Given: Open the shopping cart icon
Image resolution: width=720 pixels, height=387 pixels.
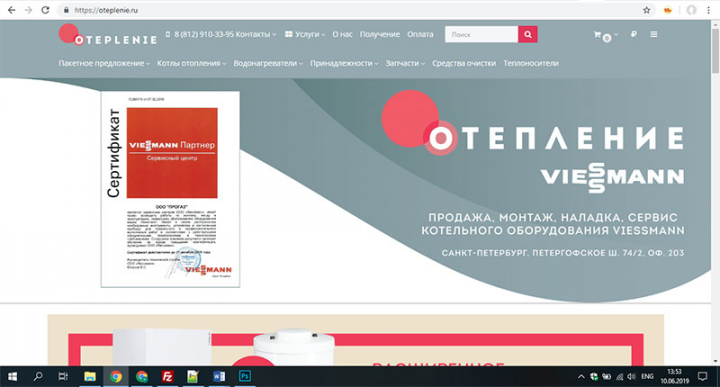Looking at the screenshot, I should 597,34.
